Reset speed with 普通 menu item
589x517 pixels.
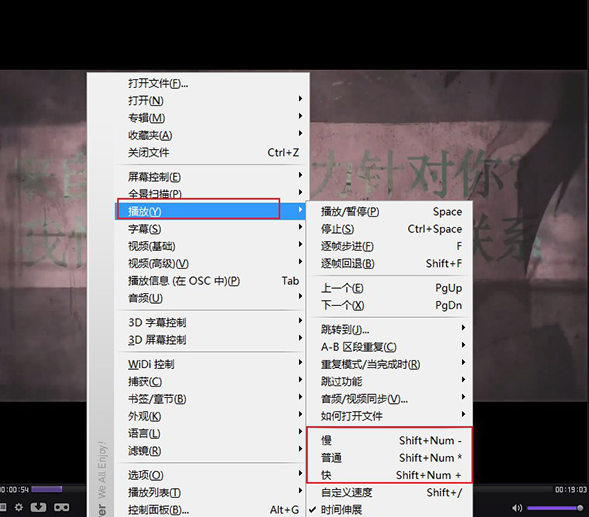(390, 458)
